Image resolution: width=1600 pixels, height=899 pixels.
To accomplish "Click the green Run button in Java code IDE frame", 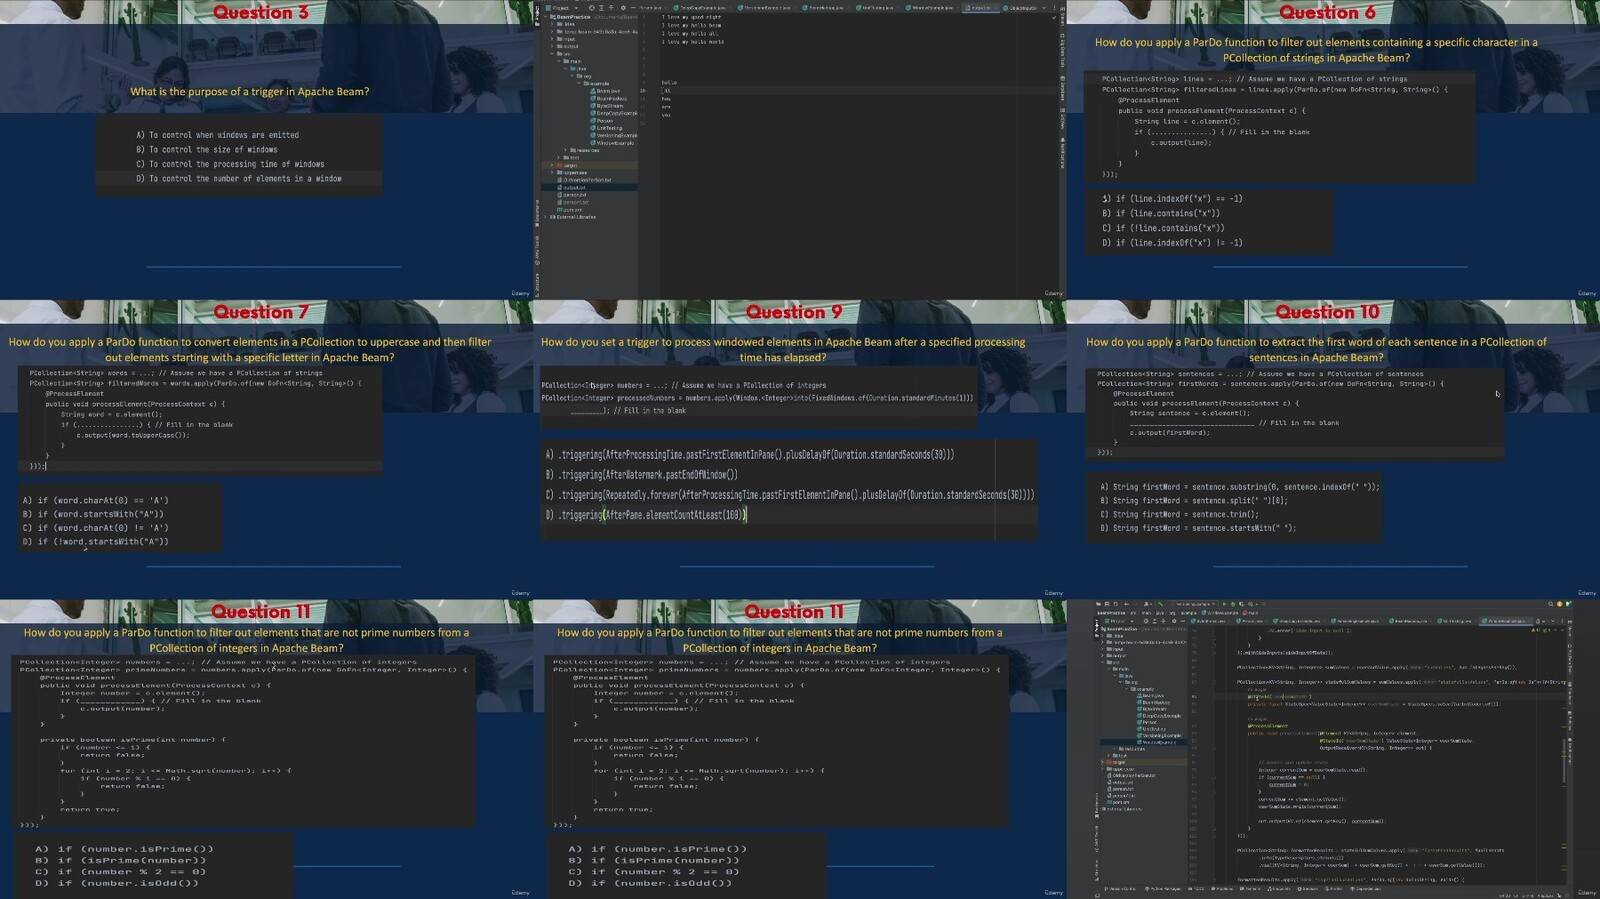I will click(x=1224, y=604).
